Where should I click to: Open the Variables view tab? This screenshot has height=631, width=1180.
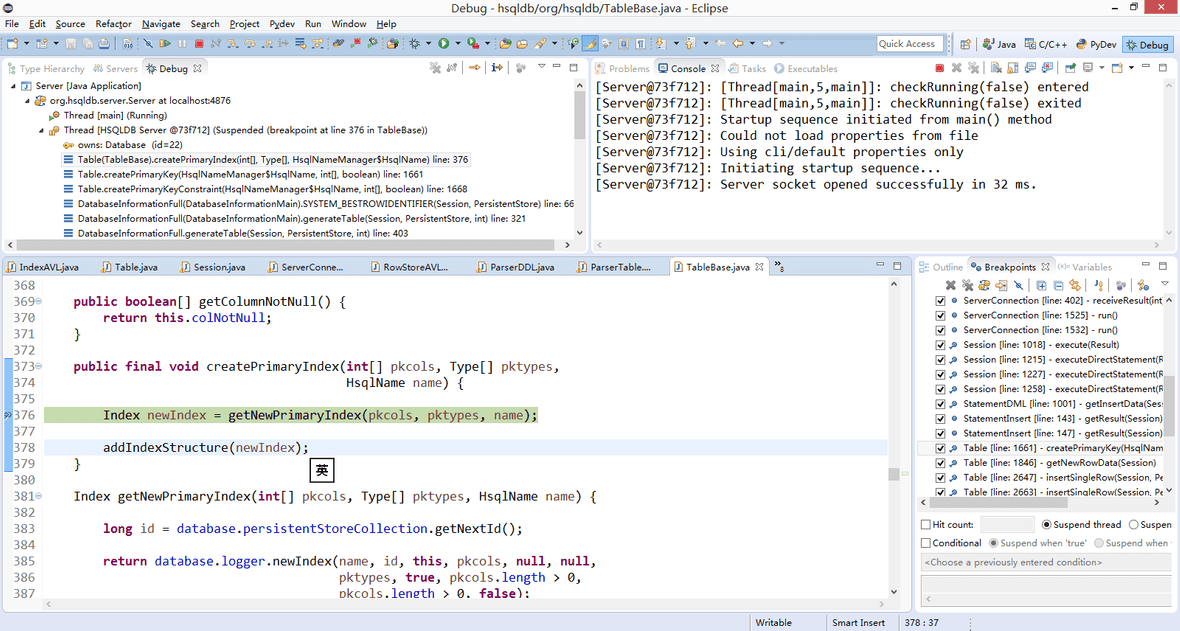pos(1085,267)
